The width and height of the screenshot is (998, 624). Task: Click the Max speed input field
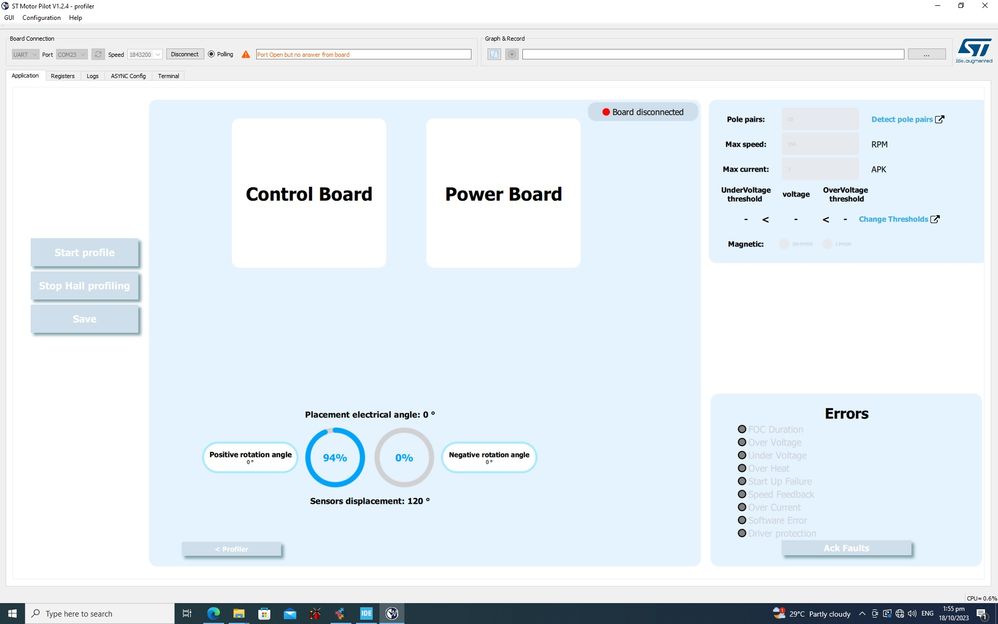click(x=820, y=145)
